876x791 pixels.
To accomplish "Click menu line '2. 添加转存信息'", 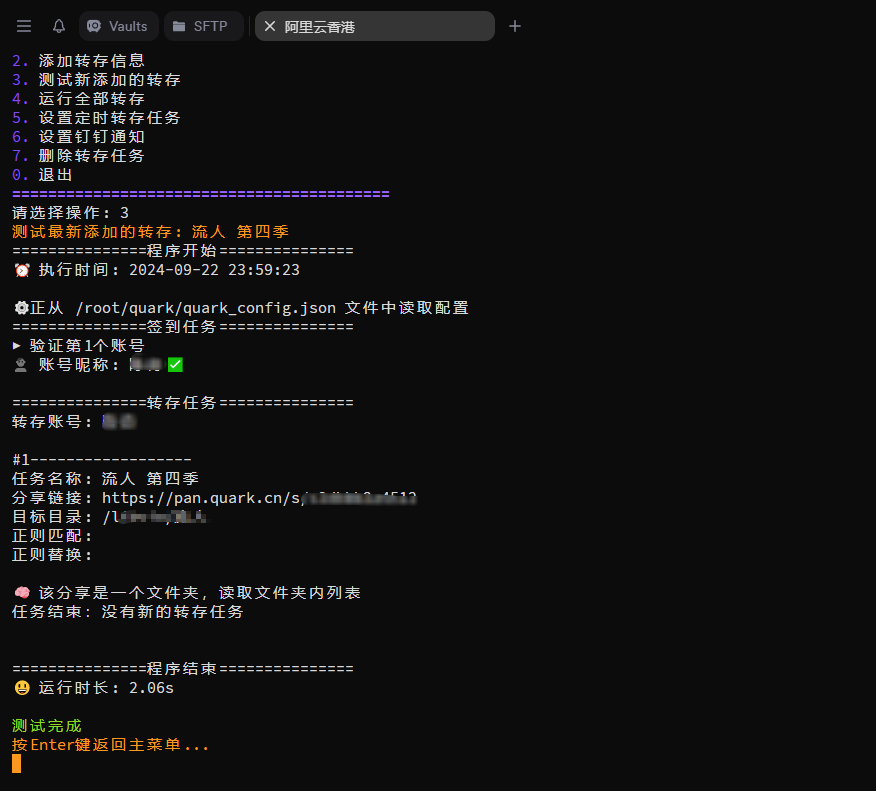I will click(78, 60).
